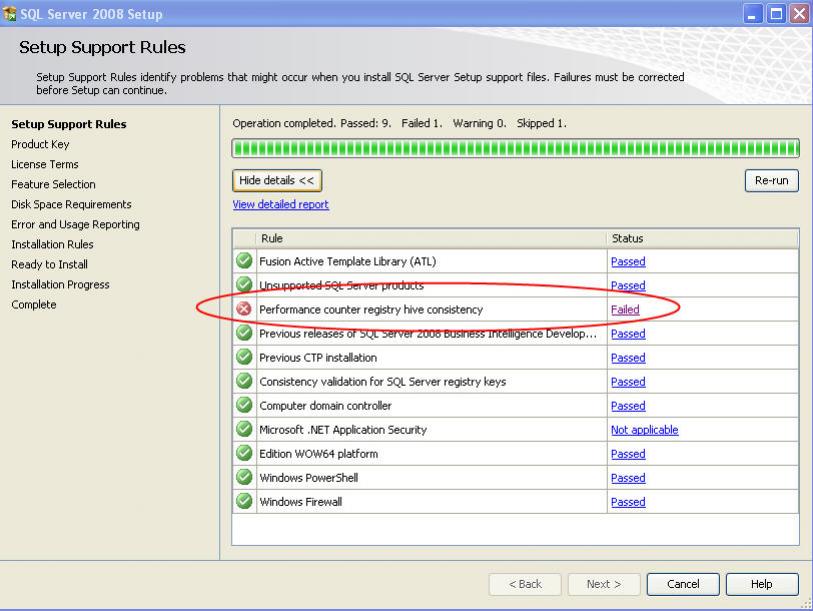Image resolution: width=813 pixels, height=611 pixels.
Task: Open Passed link for Consistency validation rule
Action: coord(628,382)
